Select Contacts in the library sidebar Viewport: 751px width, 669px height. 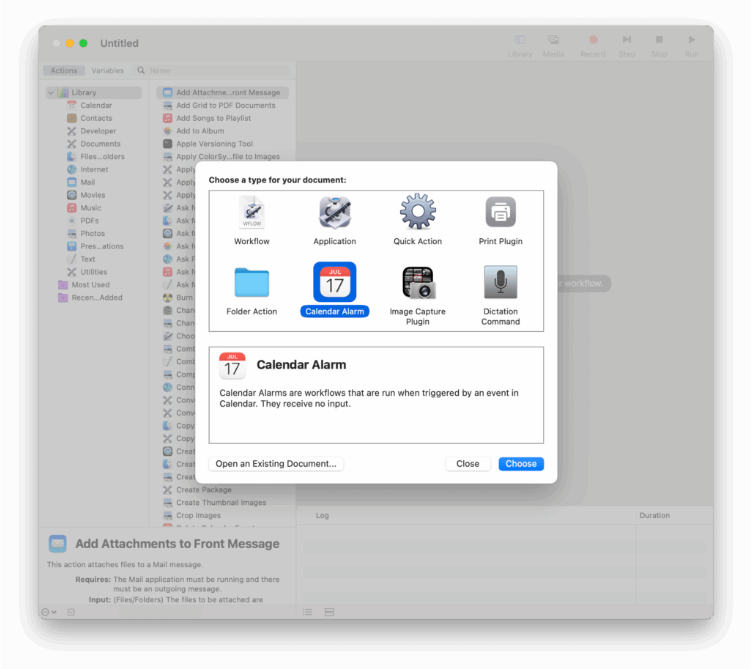click(96, 118)
